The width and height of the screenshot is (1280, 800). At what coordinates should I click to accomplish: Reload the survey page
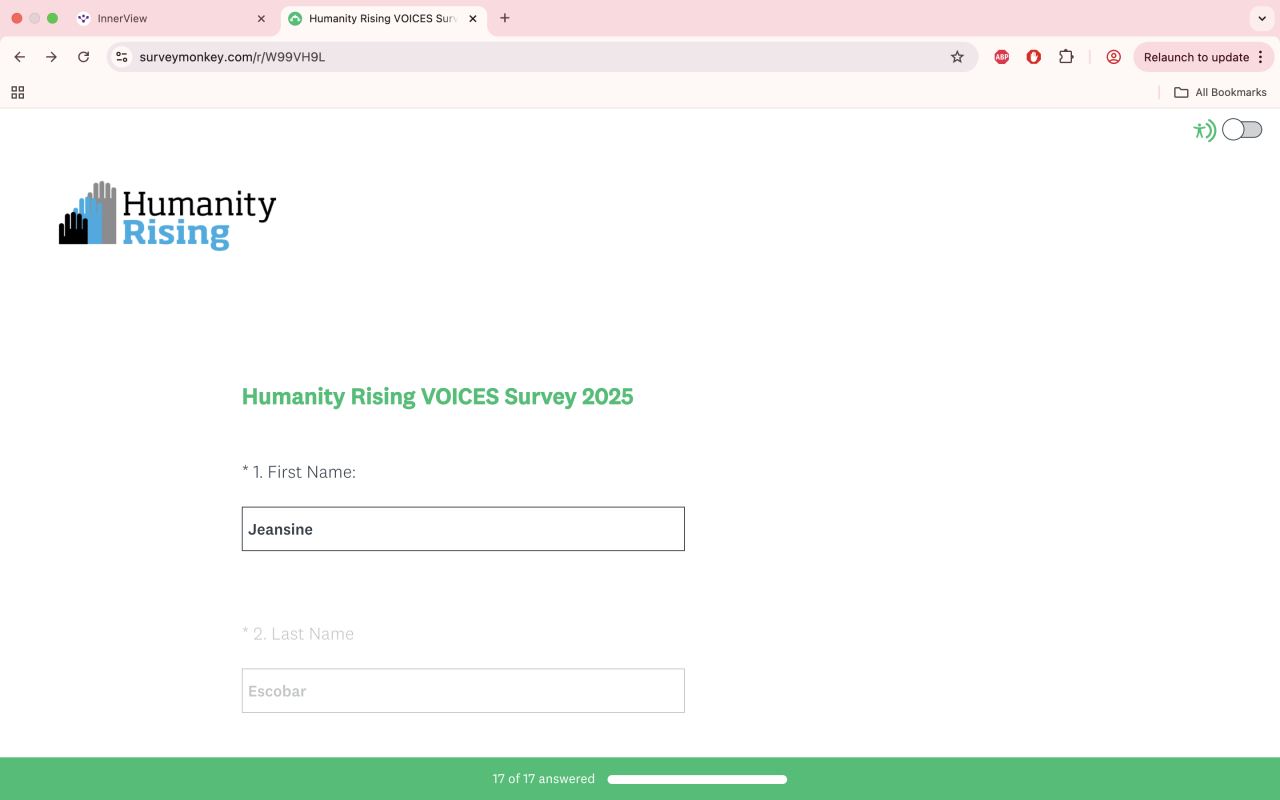tap(84, 57)
